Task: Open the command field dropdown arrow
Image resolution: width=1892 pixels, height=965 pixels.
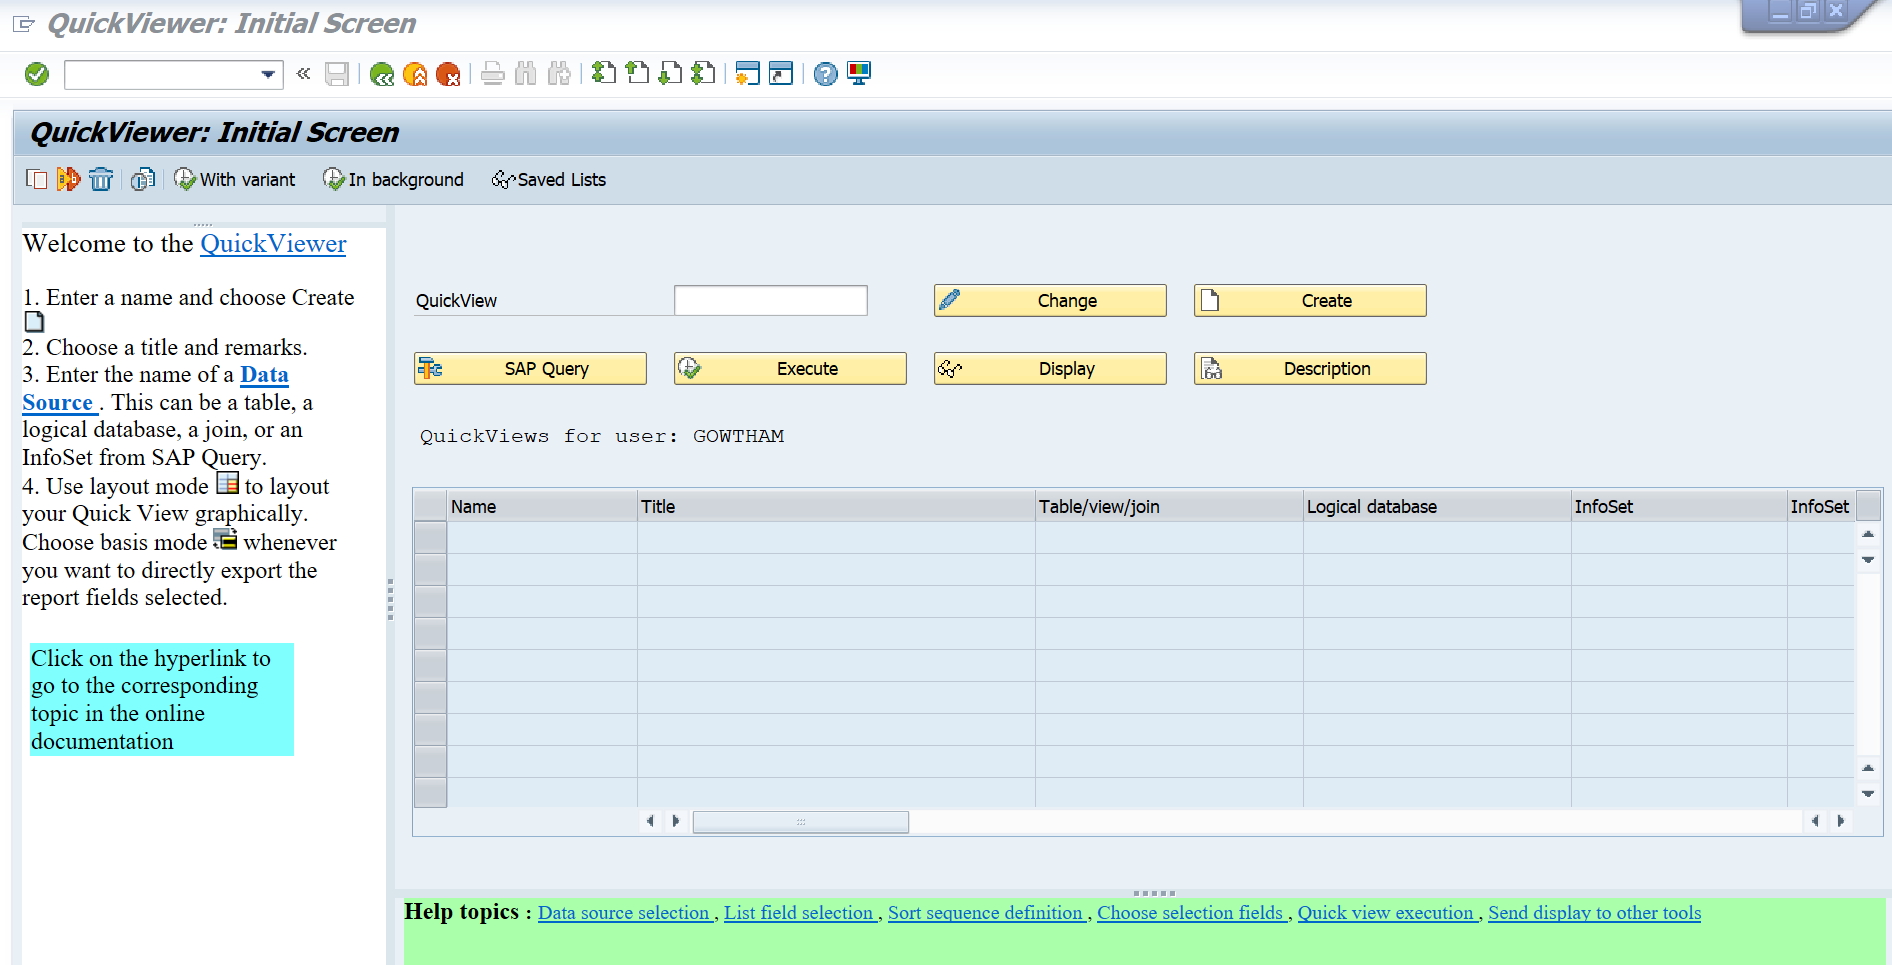Action: tap(268, 74)
